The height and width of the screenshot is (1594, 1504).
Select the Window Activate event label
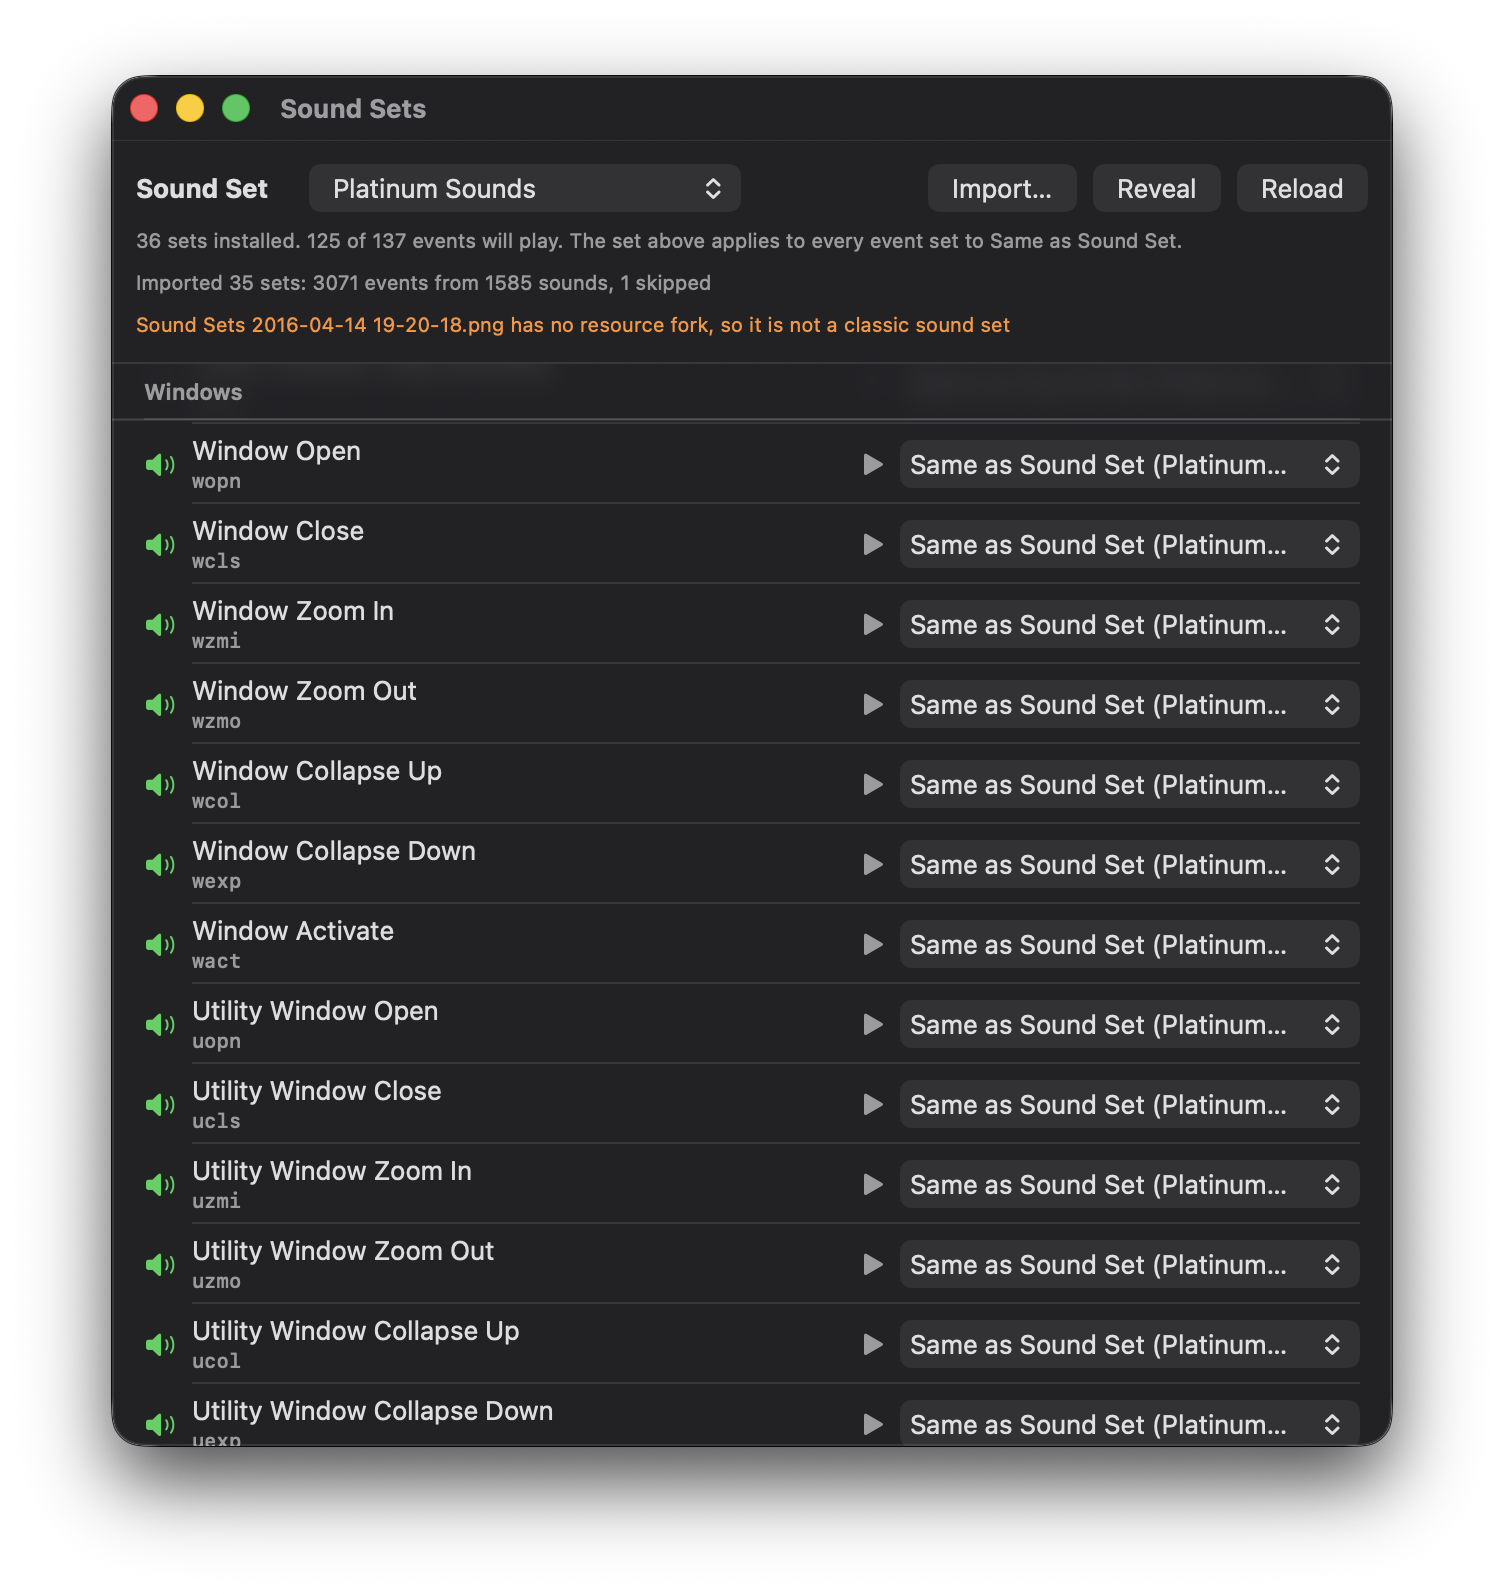pyautogui.click(x=293, y=931)
